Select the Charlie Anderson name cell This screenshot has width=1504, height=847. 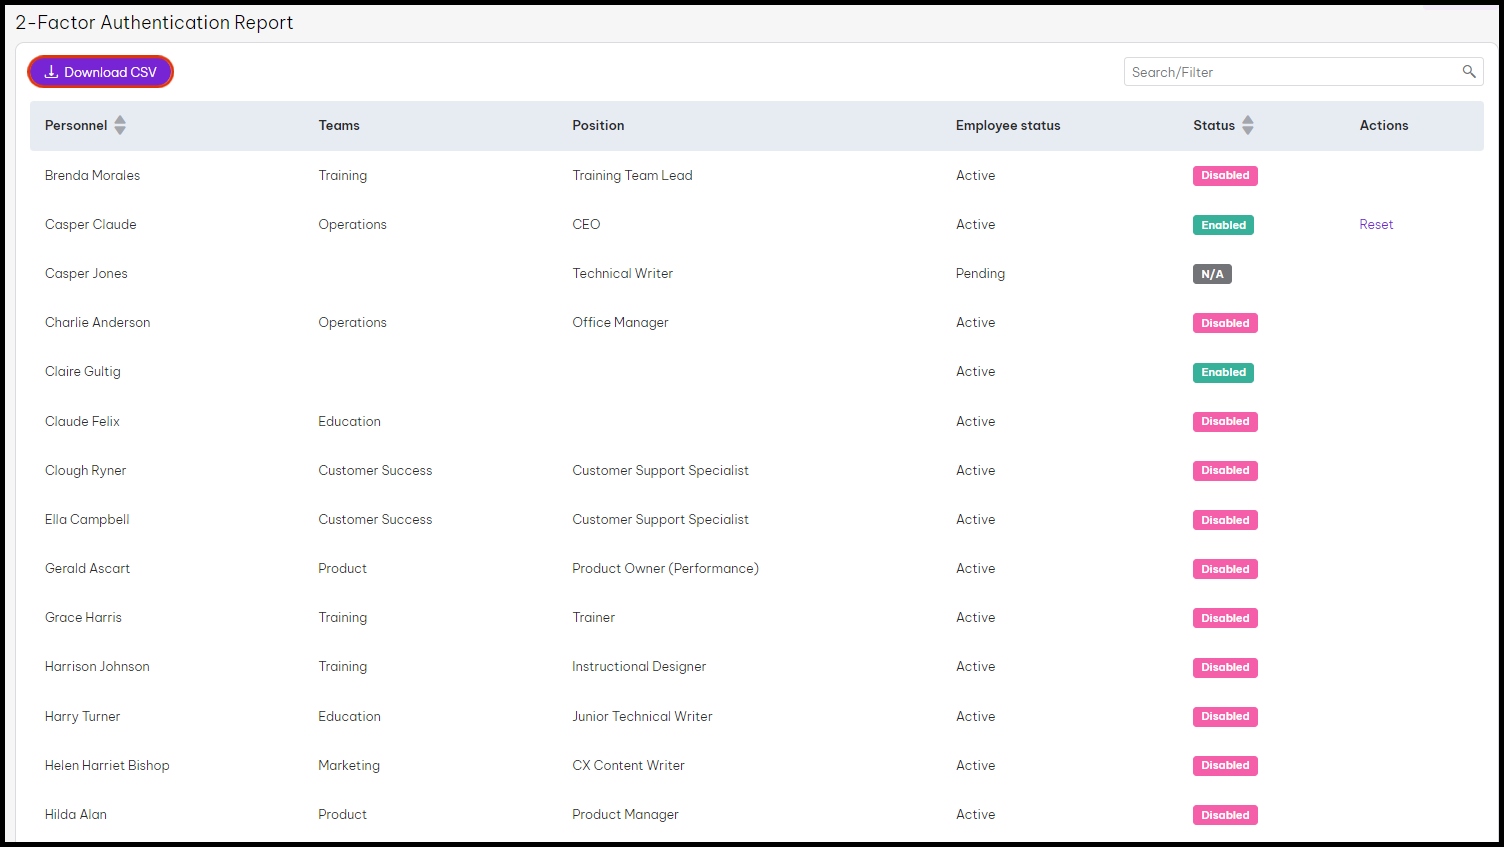(97, 323)
